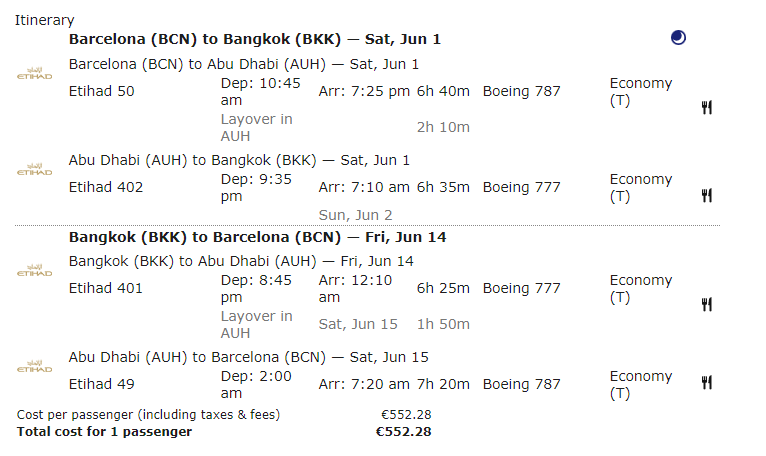766x456 pixels.
Task: Click the Etihad 50 flight number
Action: (x=101, y=91)
